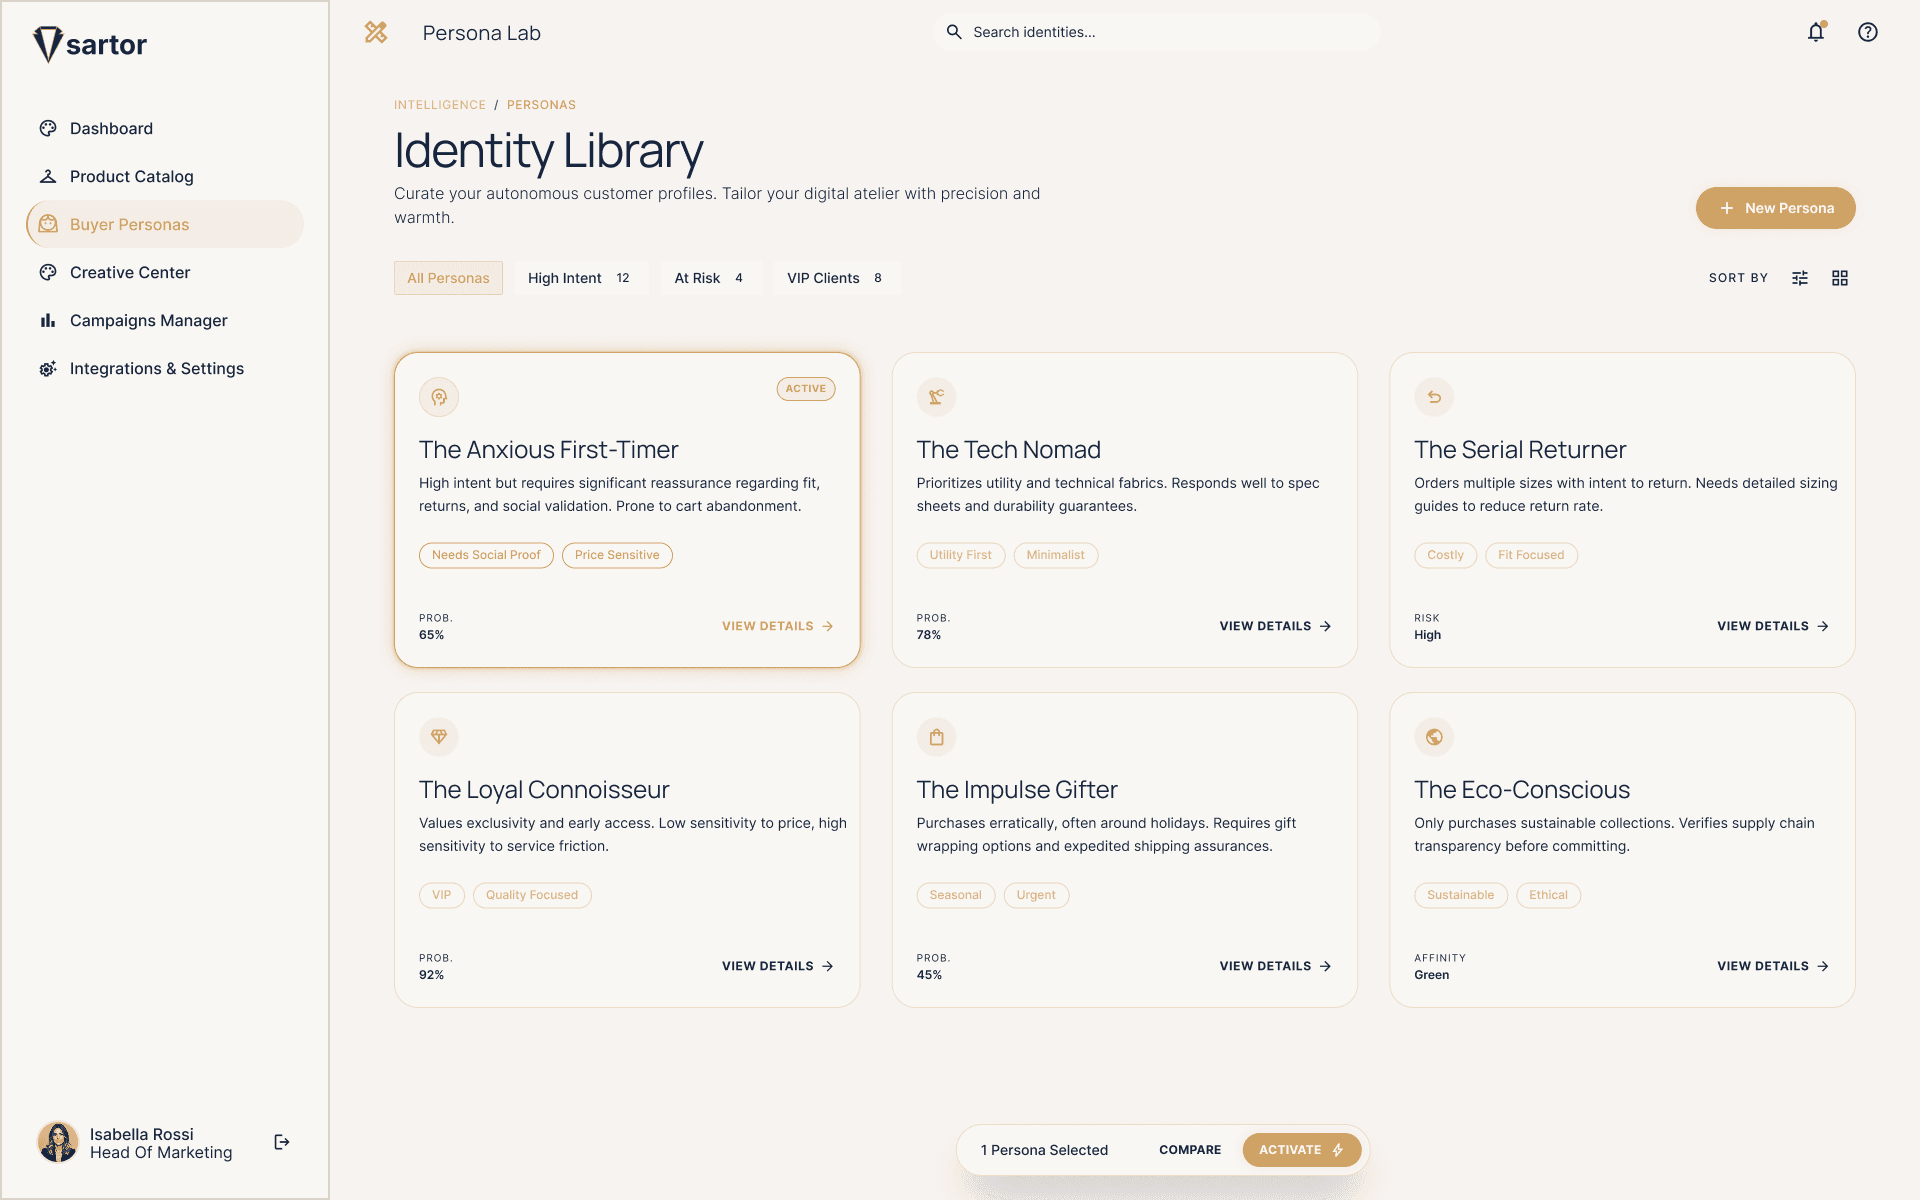Click the Price Sensitive tag chip

click(x=617, y=555)
